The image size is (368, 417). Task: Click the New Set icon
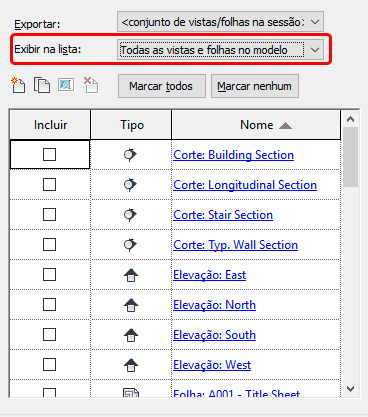[18, 85]
